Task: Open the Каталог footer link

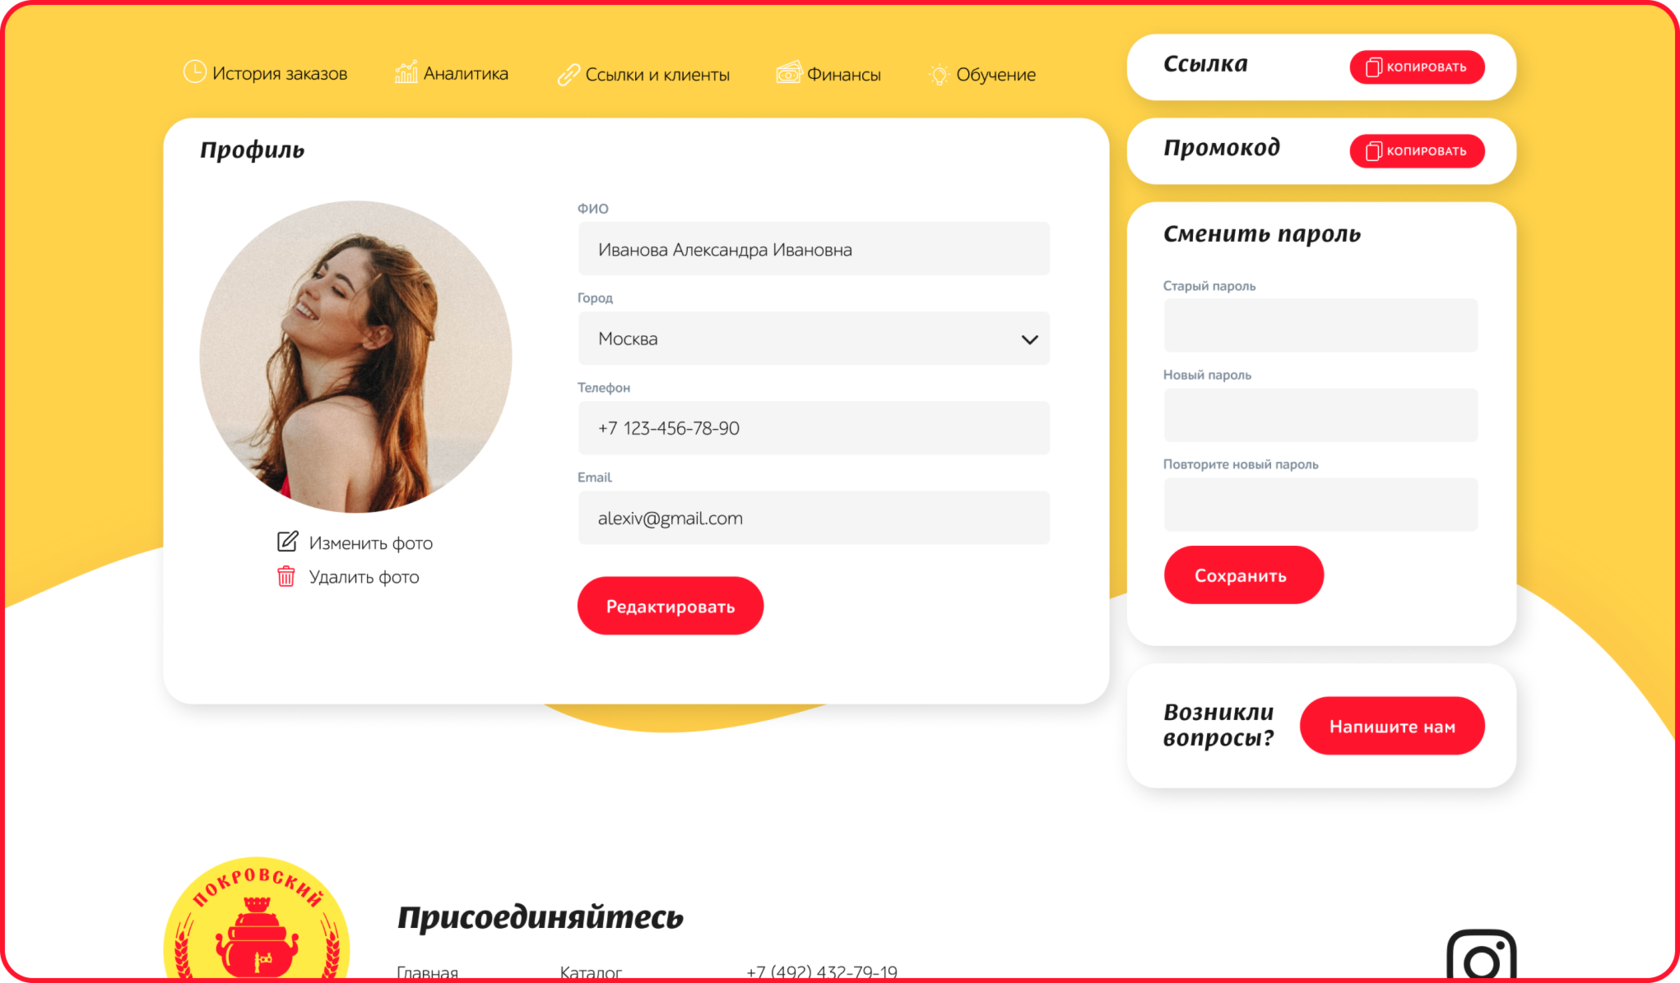Action: [x=590, y=972]
